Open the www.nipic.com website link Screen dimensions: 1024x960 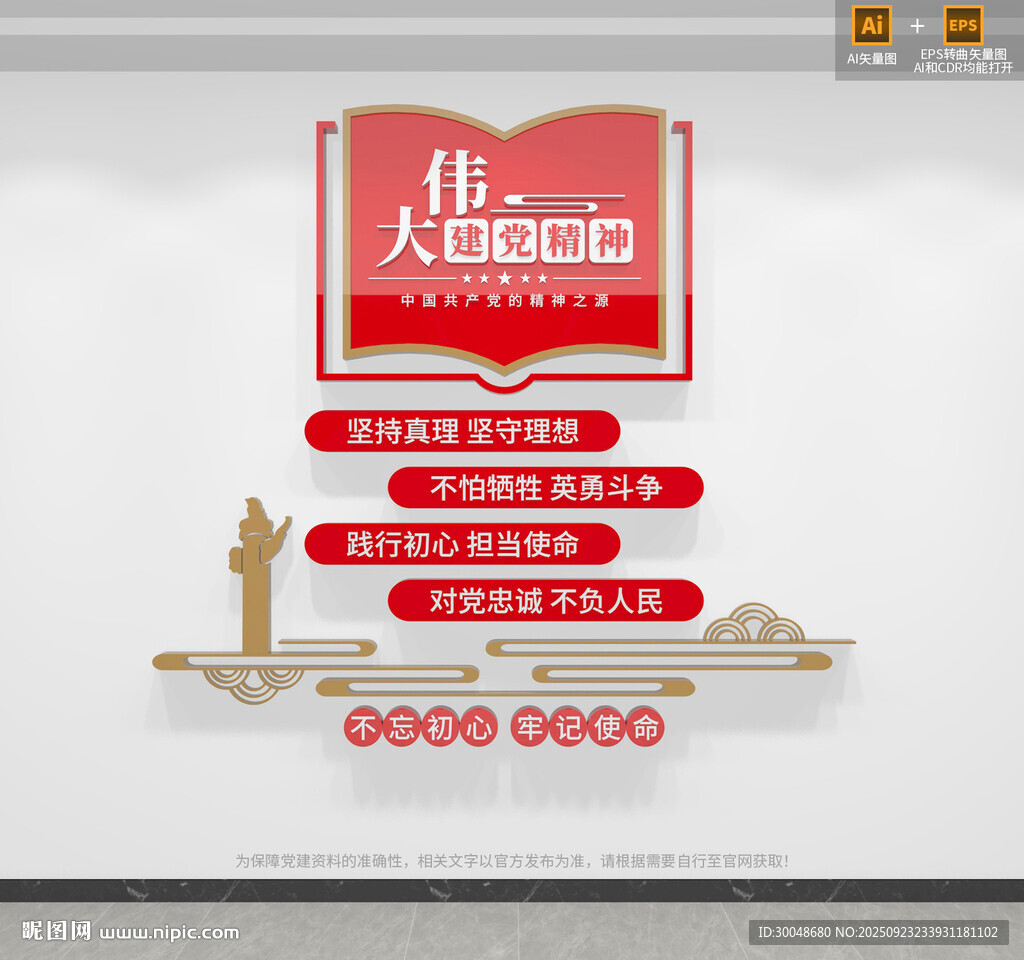(x=170, y=932)
